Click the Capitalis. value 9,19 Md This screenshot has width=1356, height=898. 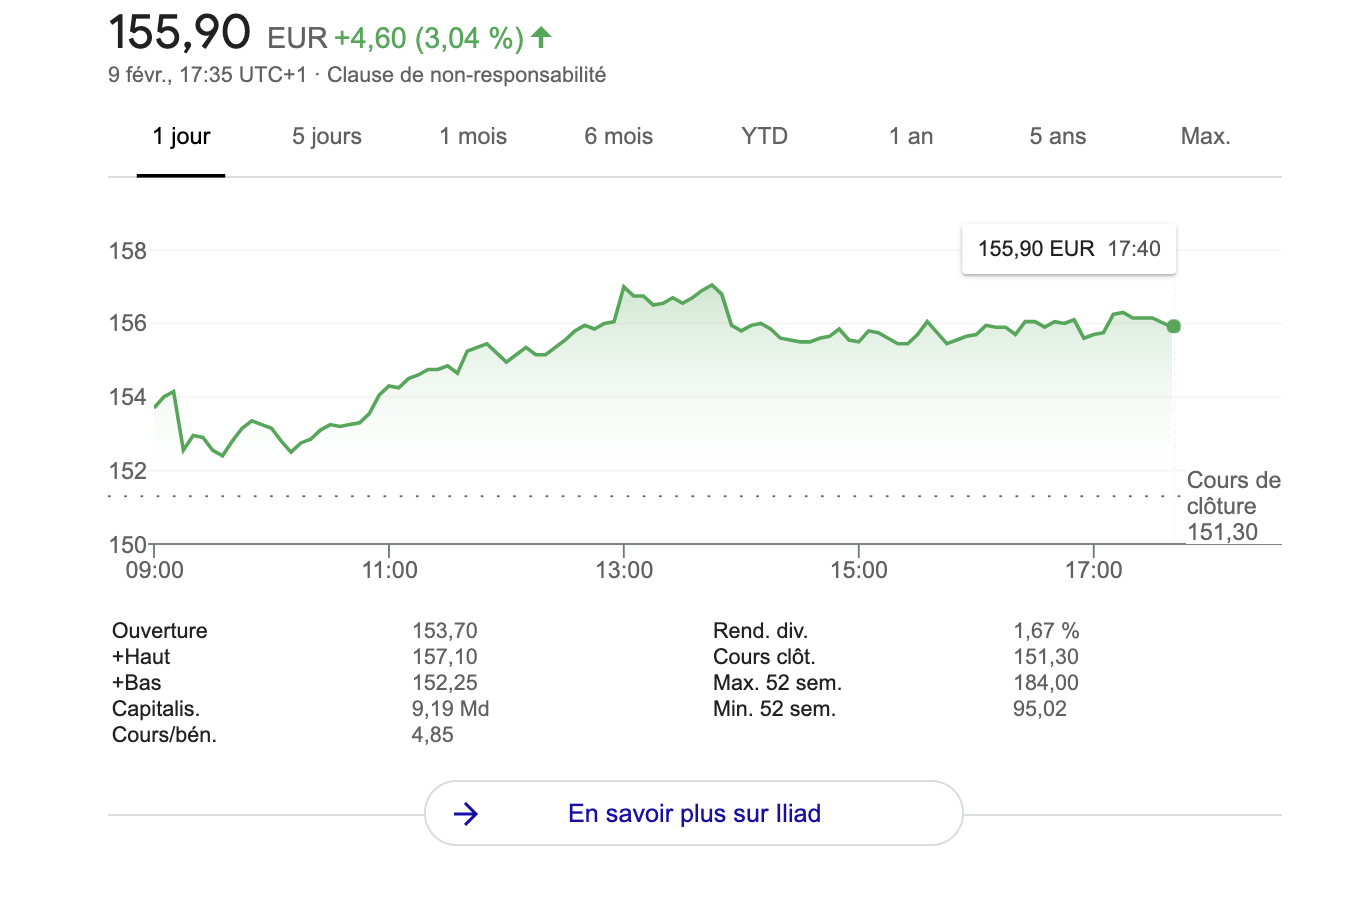(451, 709)
